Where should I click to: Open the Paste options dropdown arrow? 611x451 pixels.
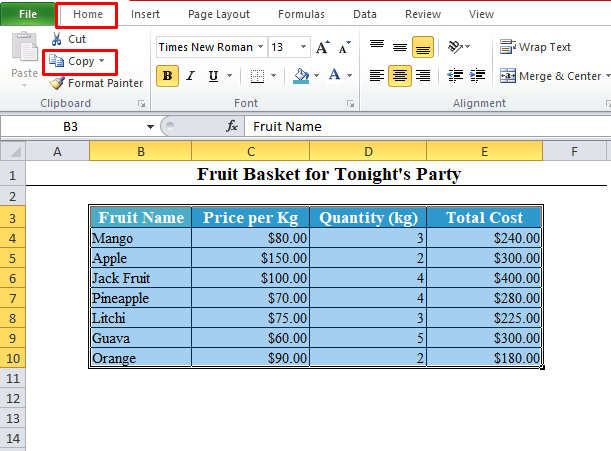[25, 85]
